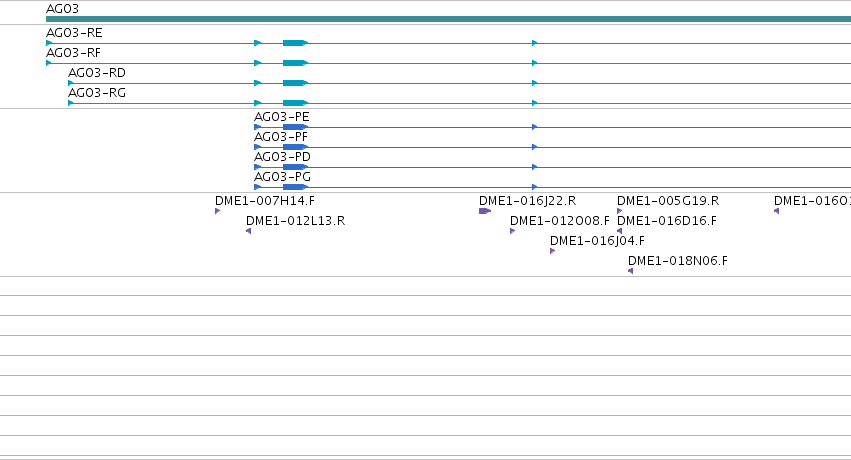Click the AGO3-PD protein label
The height and width of the screenshot is (460, 851).
(282, 157)
